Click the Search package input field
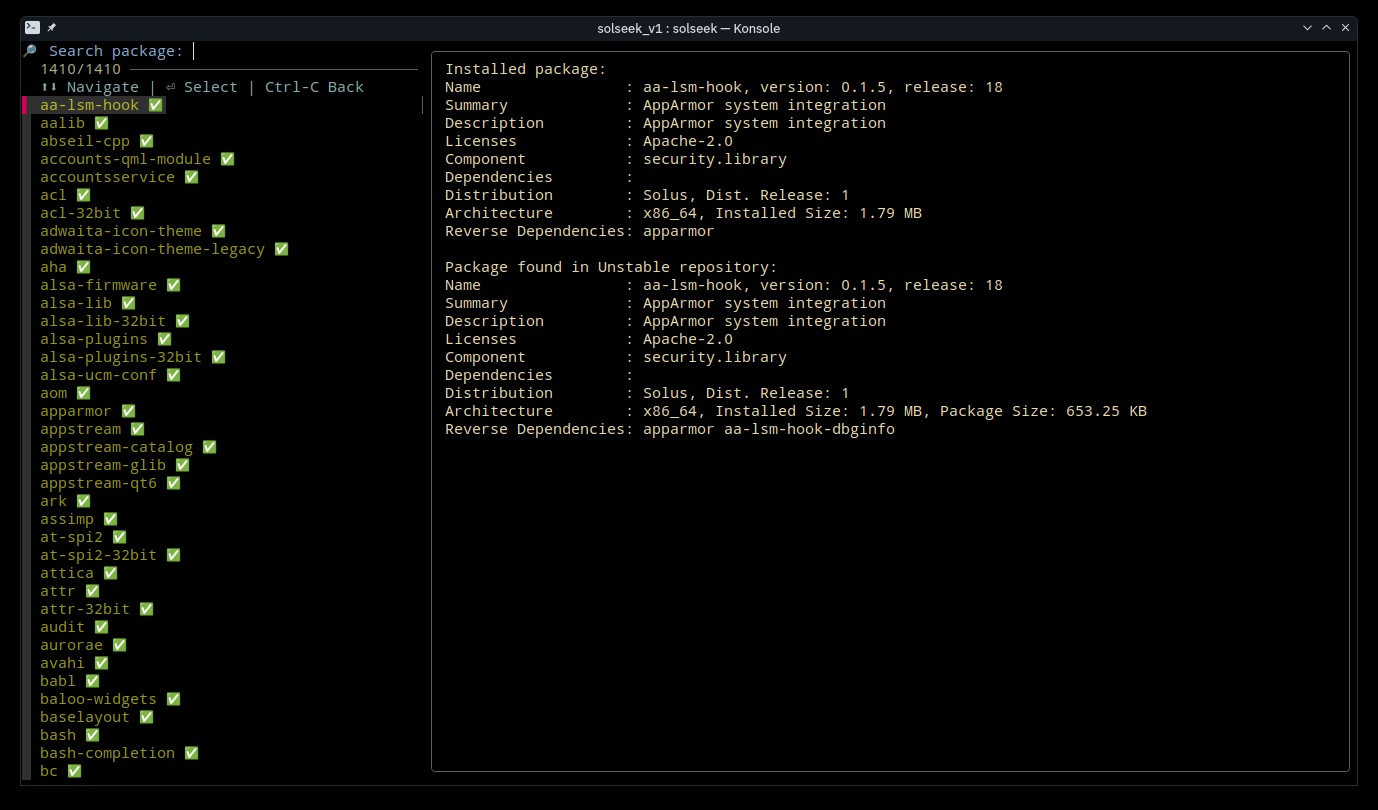The image size is (1378, 810). [300, 51]
